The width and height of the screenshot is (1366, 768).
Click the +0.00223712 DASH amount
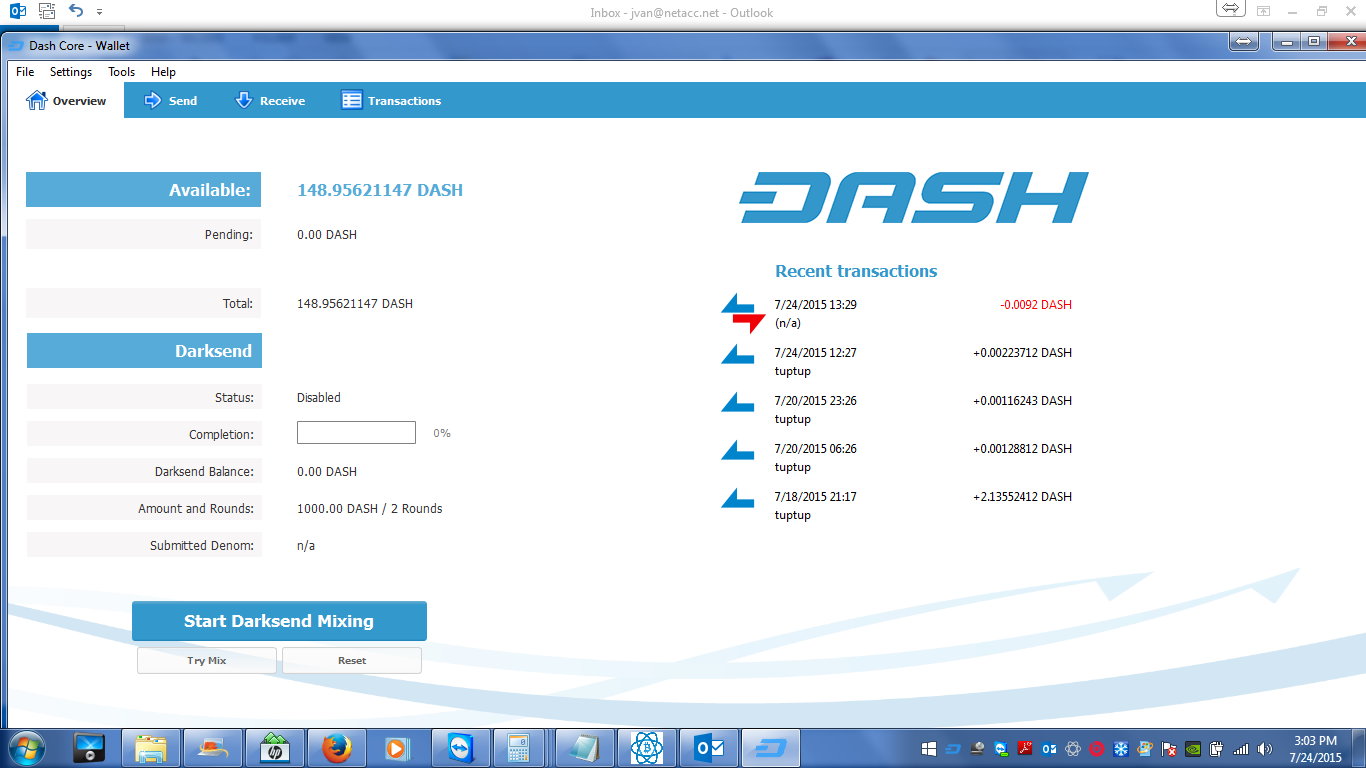[1022, 353]
